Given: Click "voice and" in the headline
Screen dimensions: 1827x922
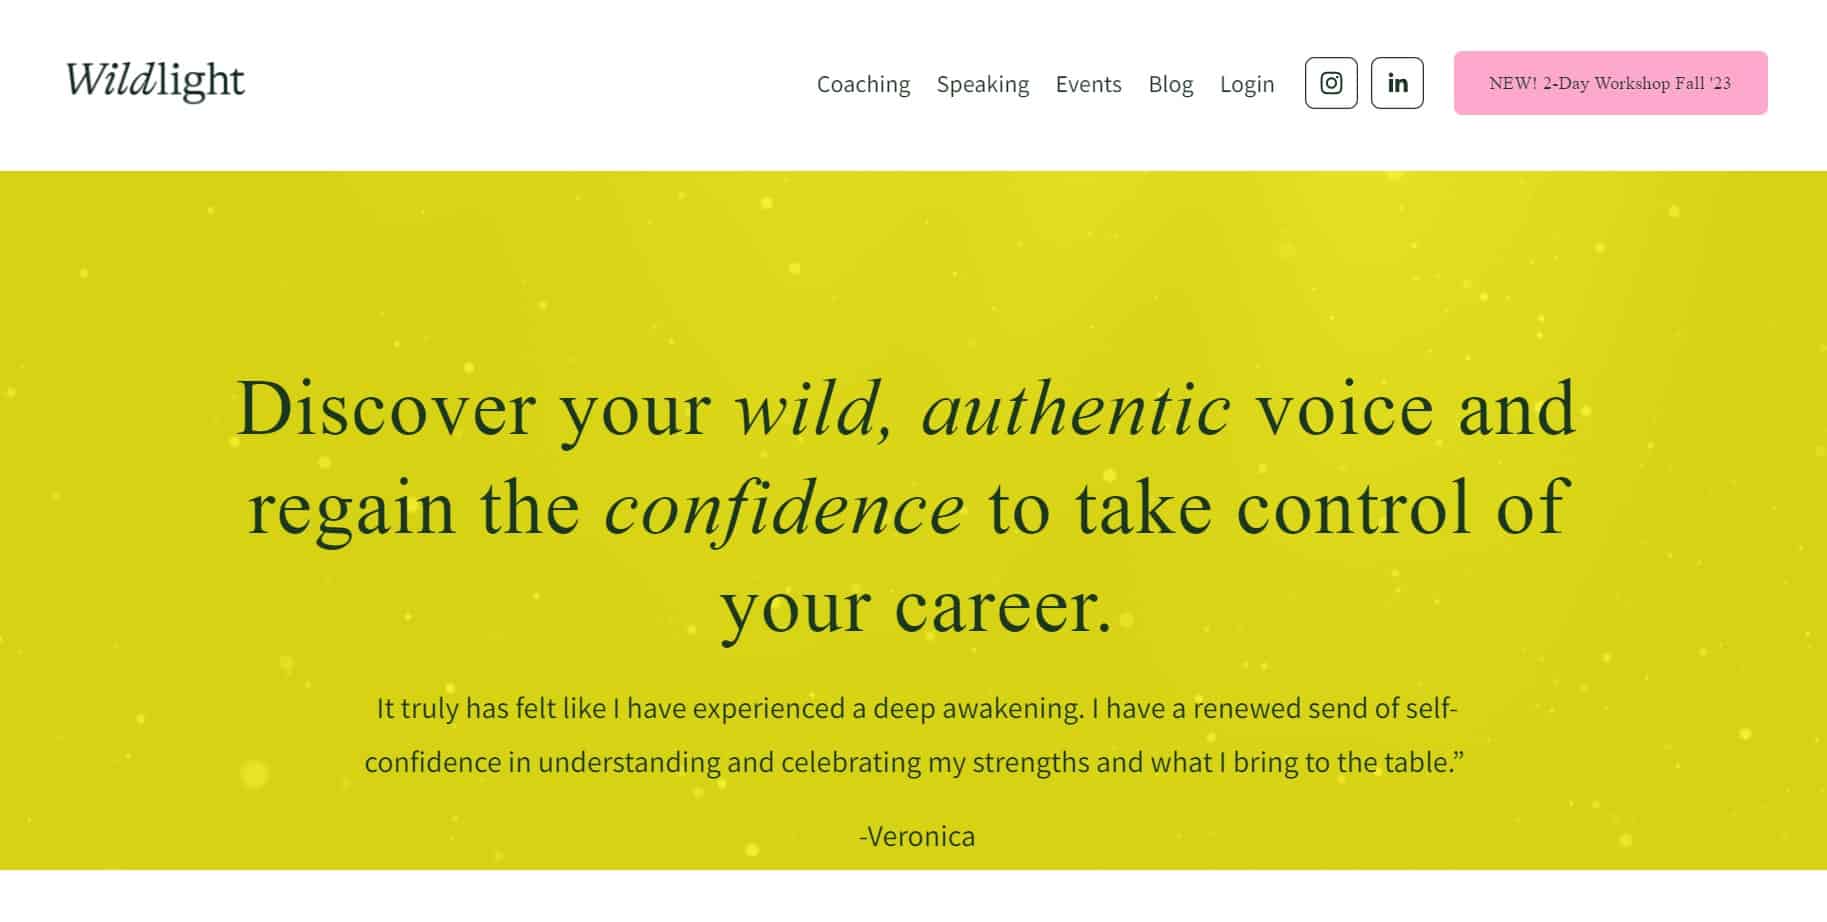Looking at the screenshot, I should [1415, 409].
